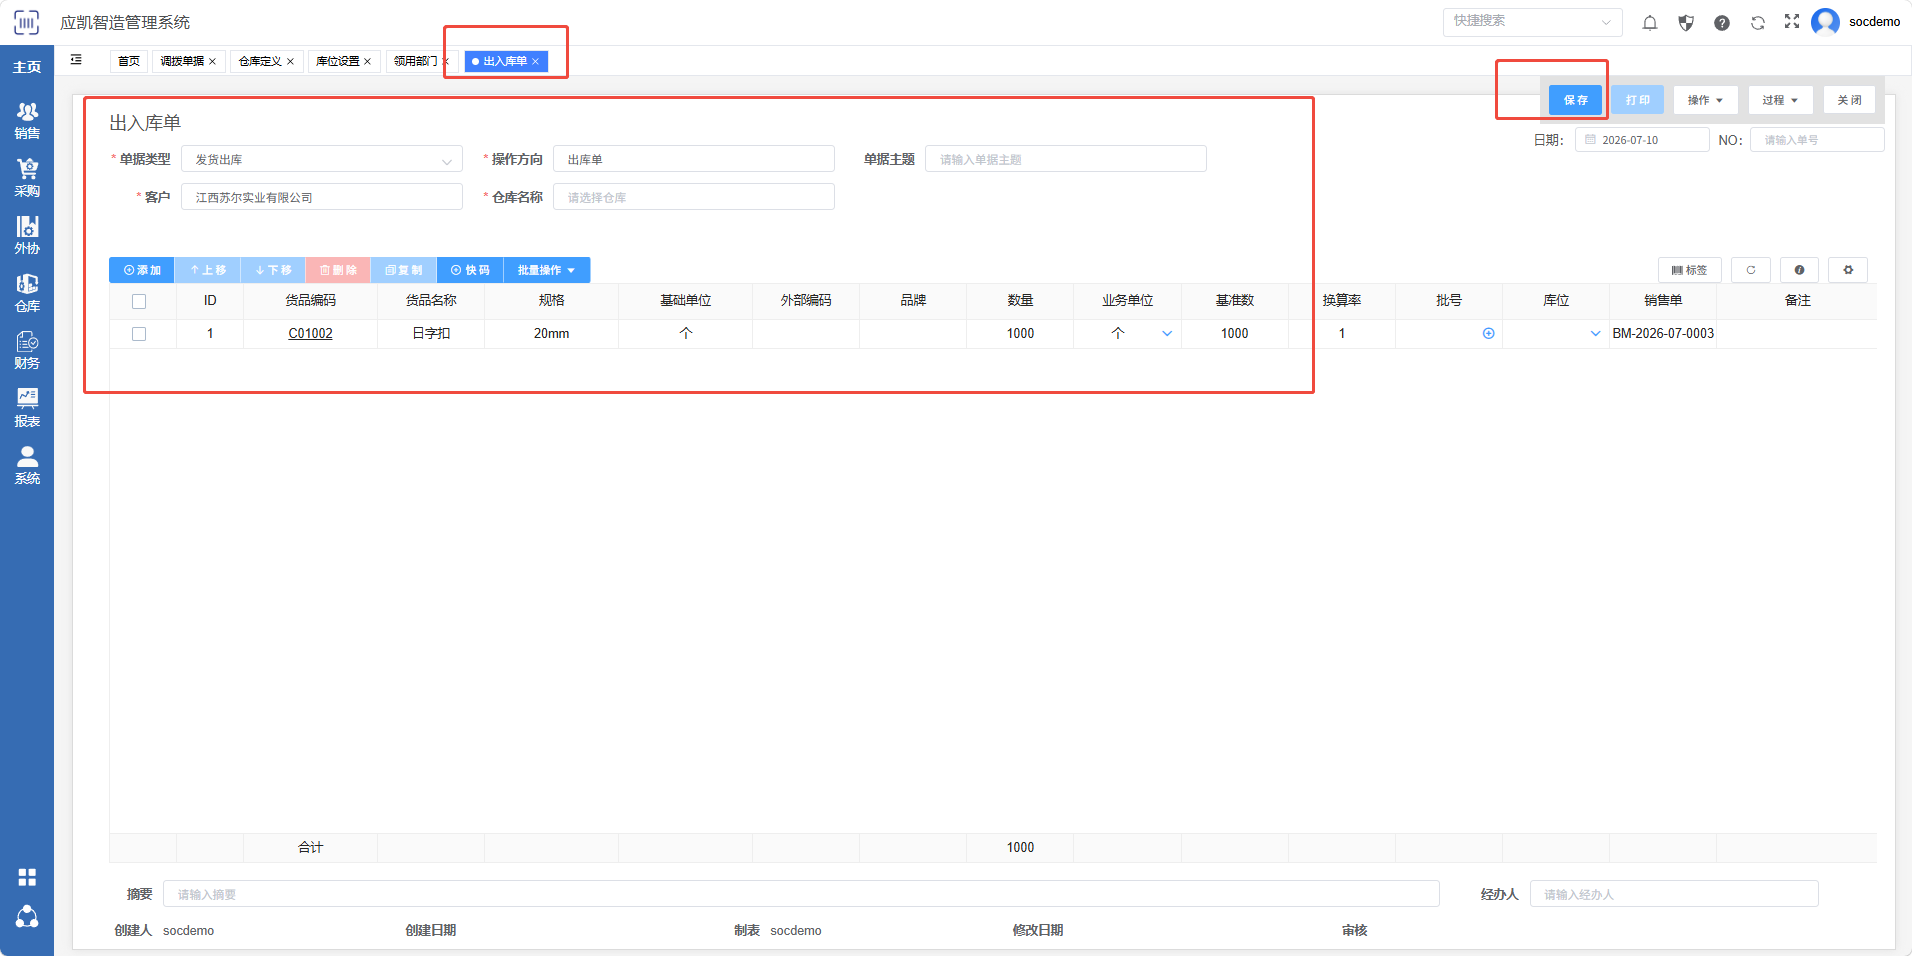Click the app logo icon beside 应凯智造管理系统
Image resolution: width=1912 pixels, height=956 pixels.
27,22
